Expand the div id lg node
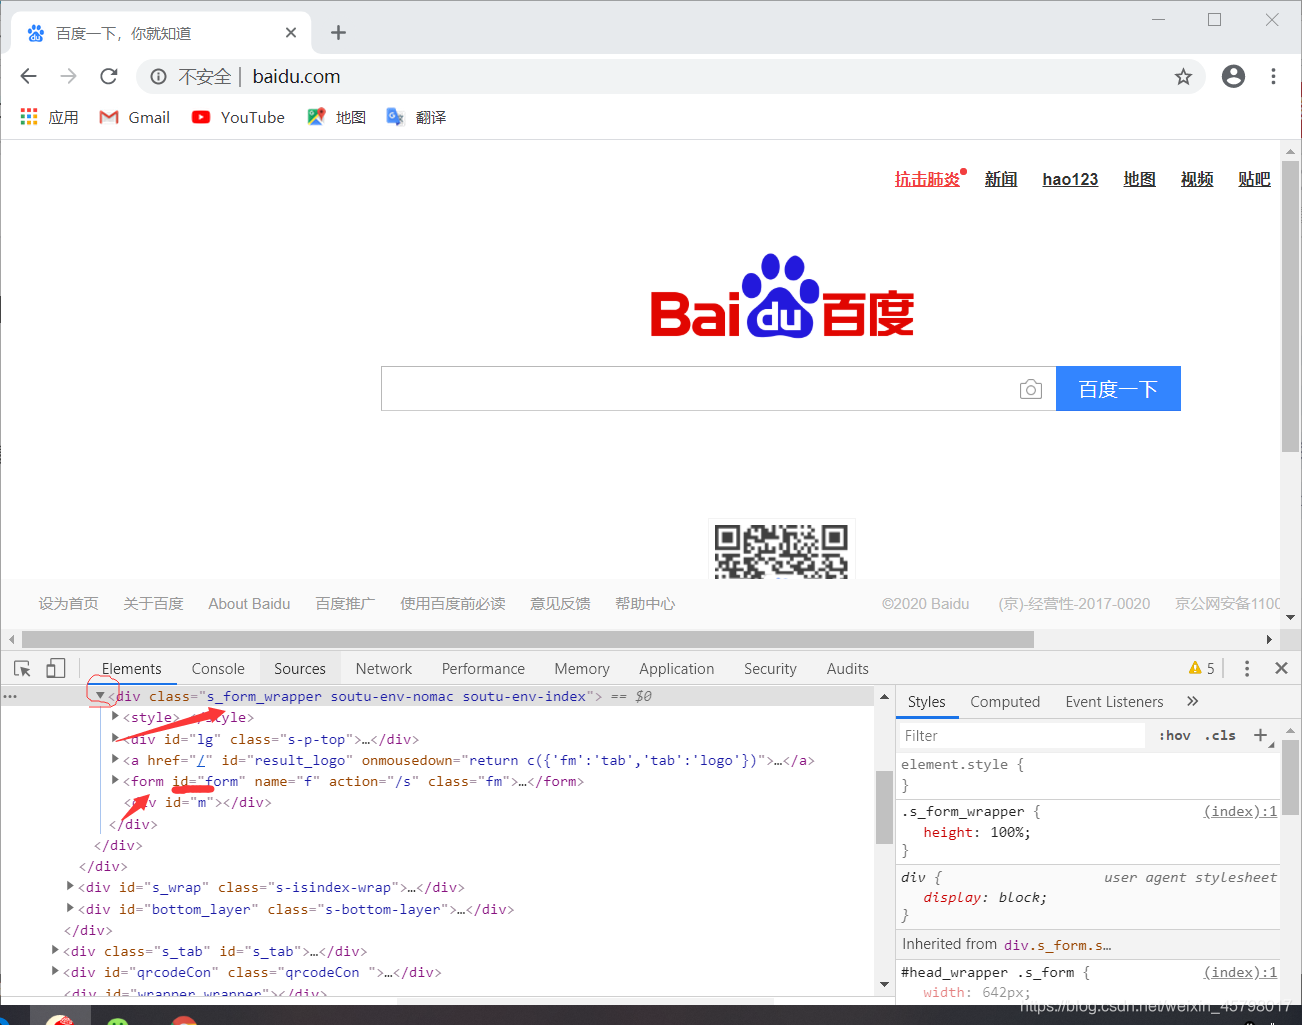The width and height of the screenshot is (1302, 1025). coord(115,738)
